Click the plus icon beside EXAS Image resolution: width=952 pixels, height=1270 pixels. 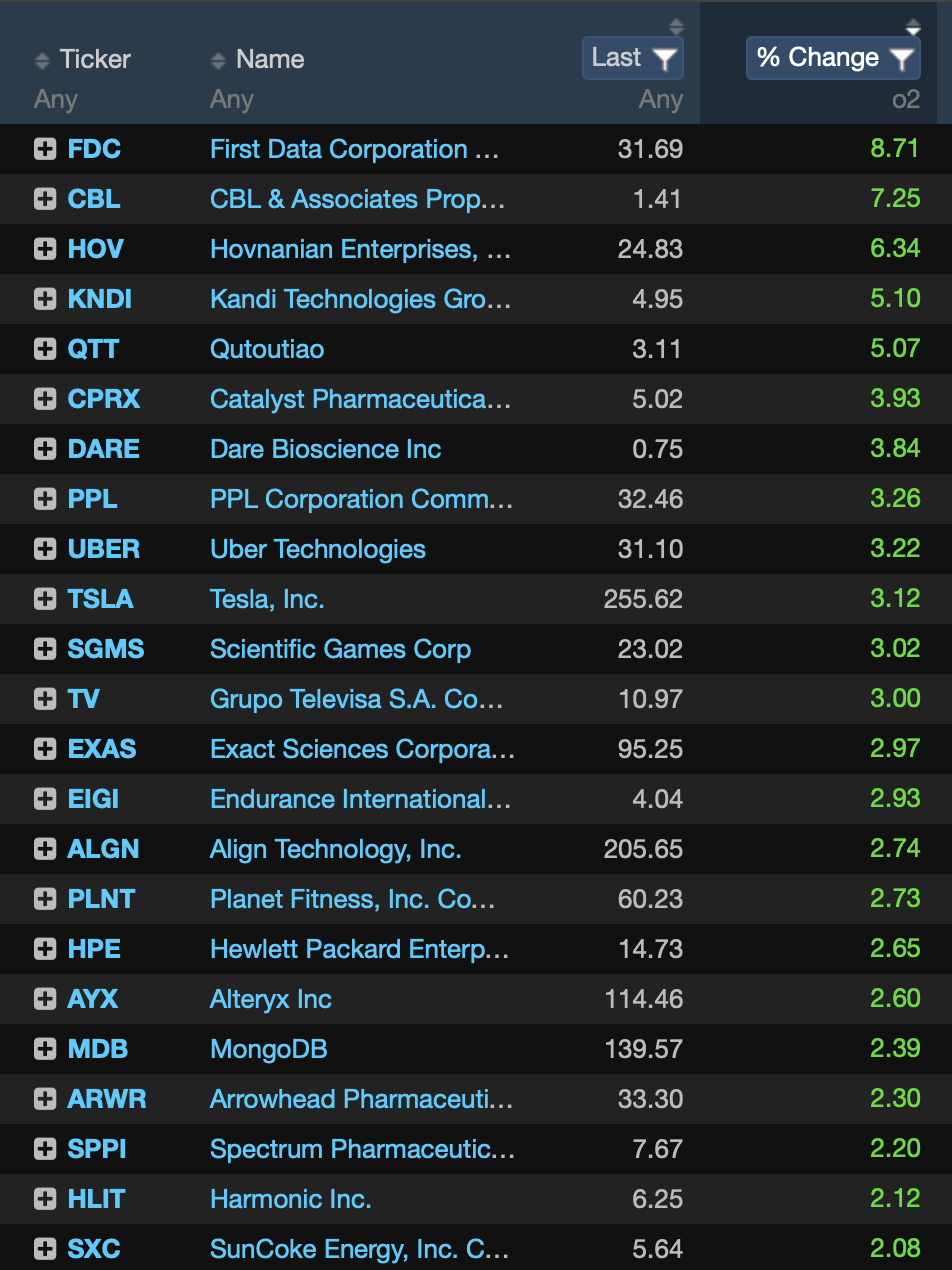(x=45, y=749)
